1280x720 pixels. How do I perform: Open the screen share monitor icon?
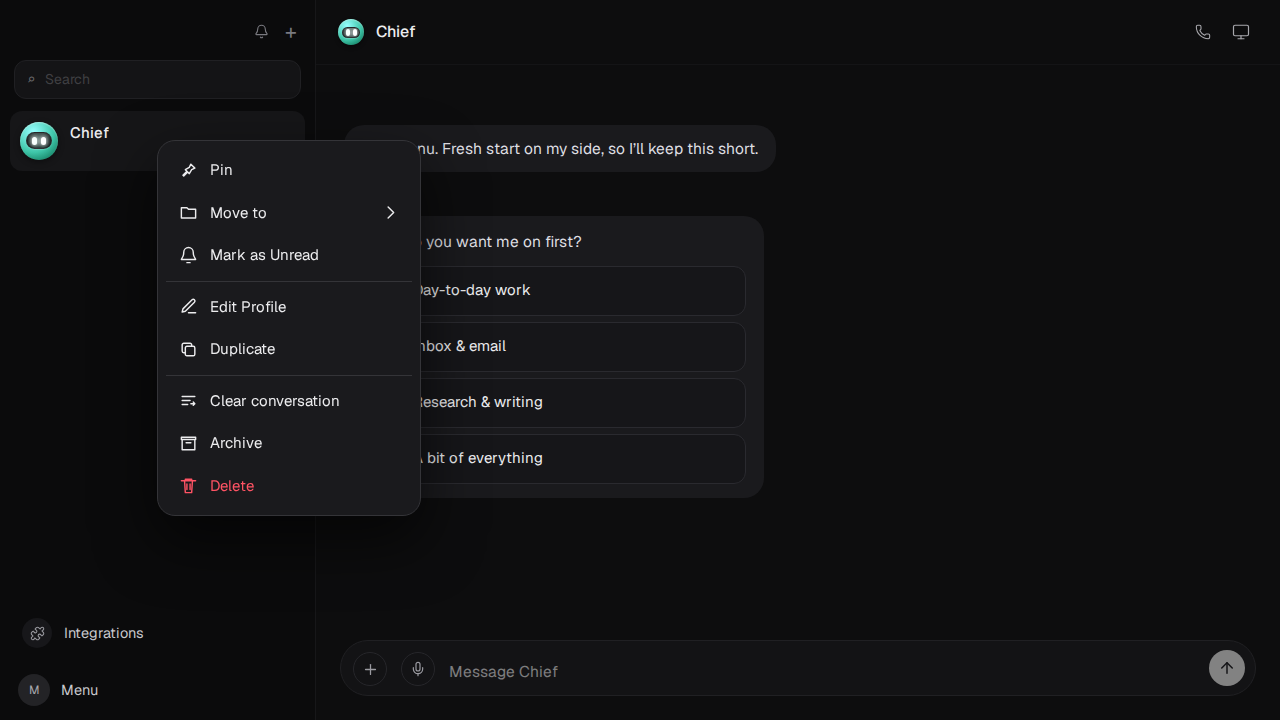coord(1241,32)
